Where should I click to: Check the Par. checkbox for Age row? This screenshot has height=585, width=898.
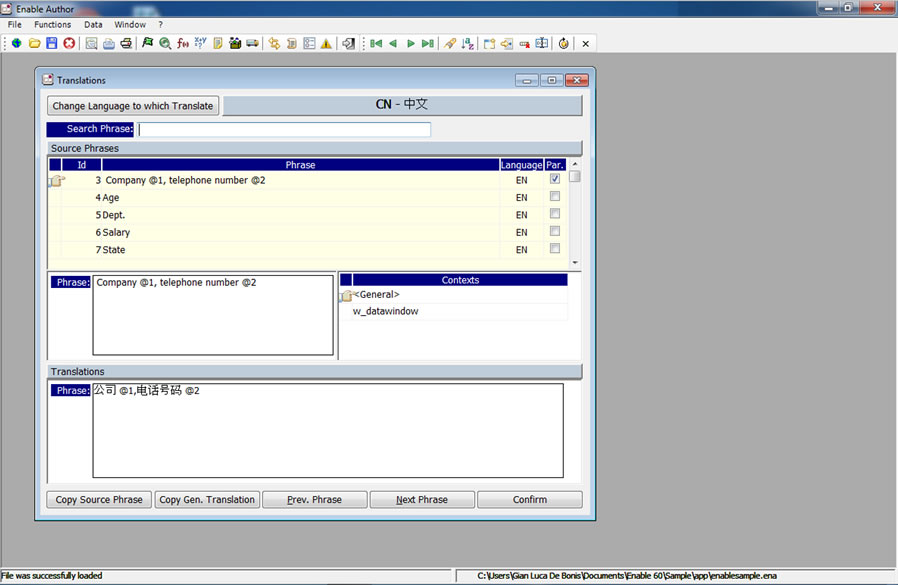tap(555, 197)
